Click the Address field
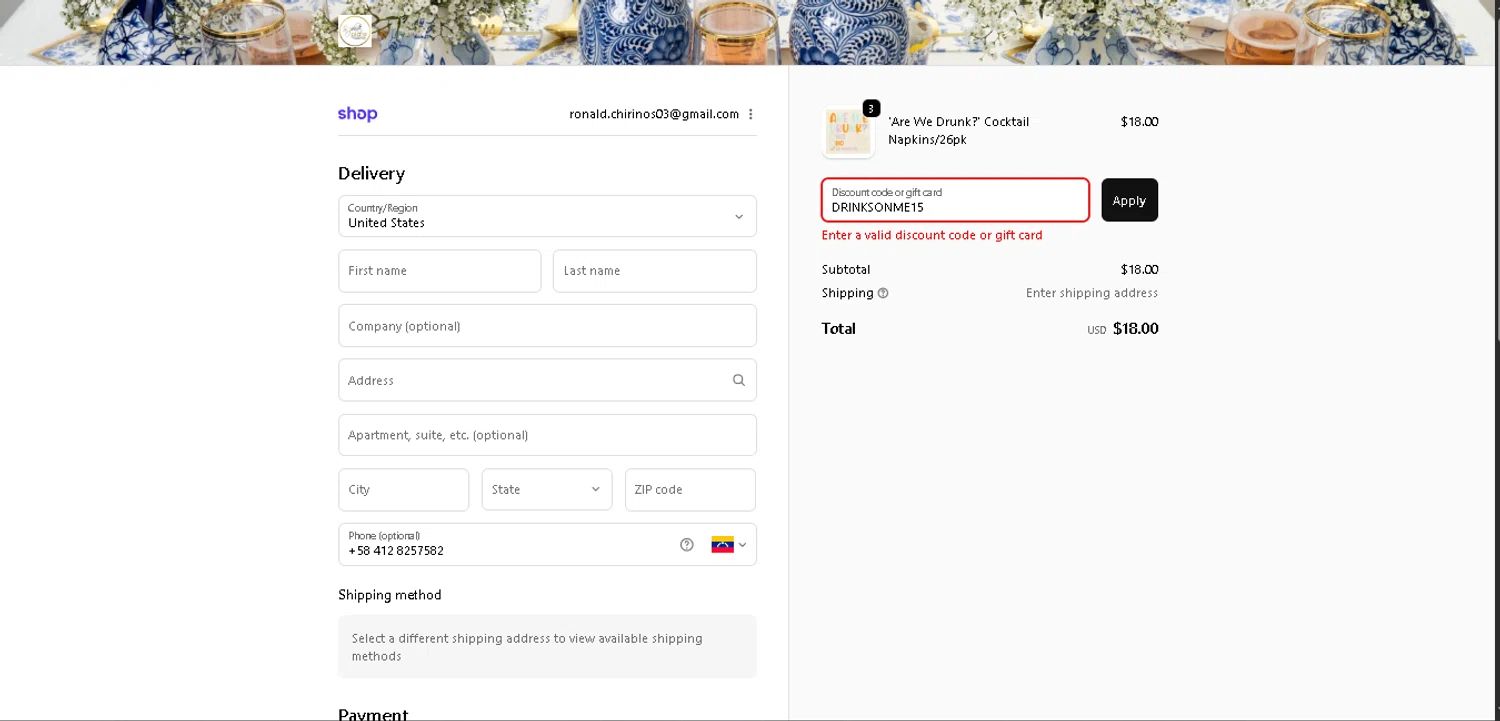1500x721 pixels. [547, 380]
